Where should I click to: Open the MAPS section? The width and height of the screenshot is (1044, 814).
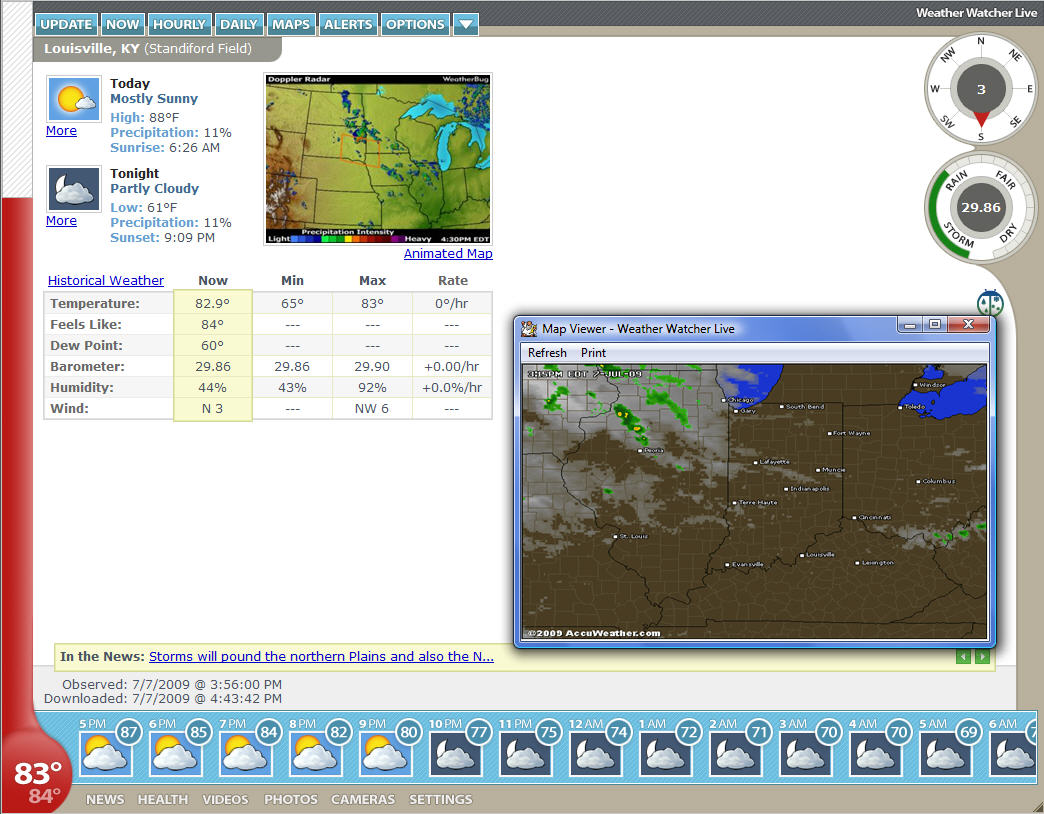click(291, 25)
